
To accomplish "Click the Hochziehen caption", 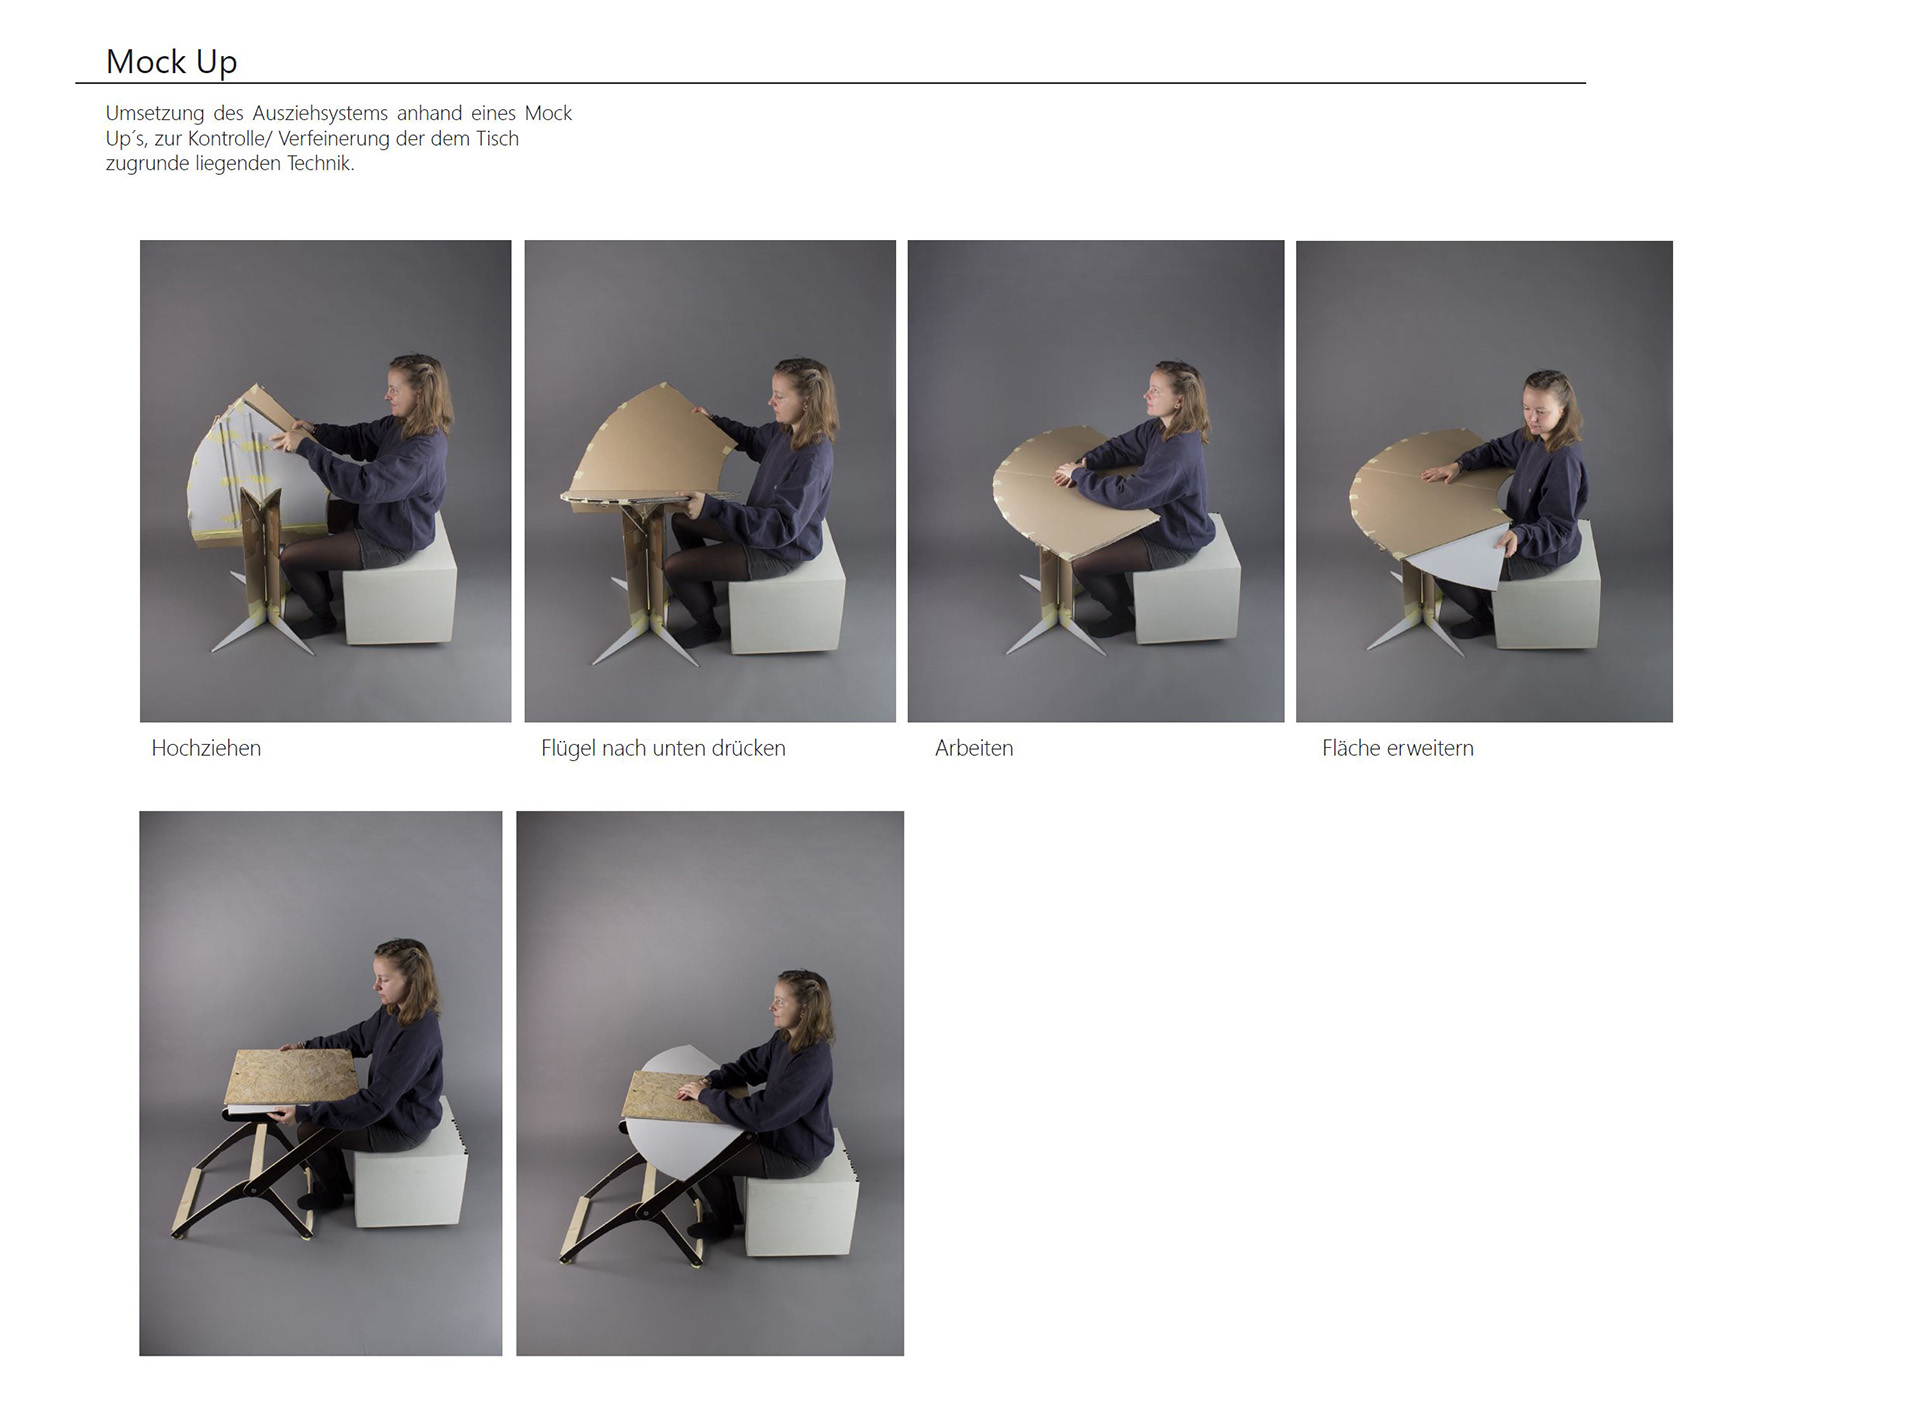I will (x=206, y=748).
